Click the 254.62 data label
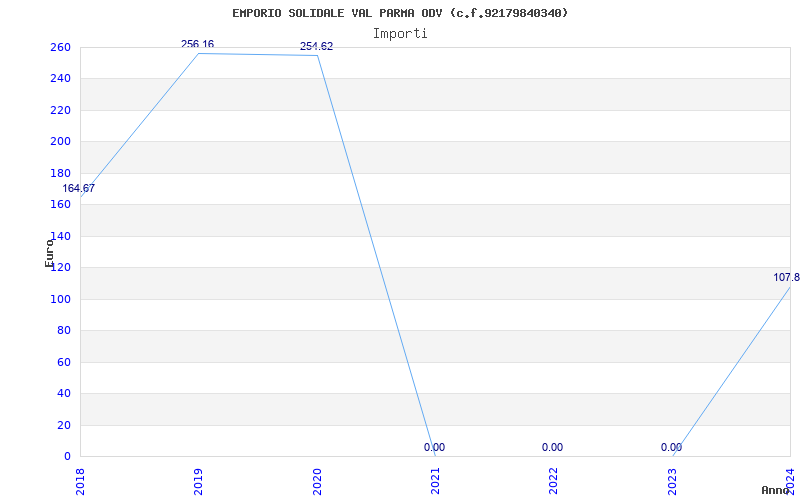This screenshot has height=500, width=800. coord(316,46)
